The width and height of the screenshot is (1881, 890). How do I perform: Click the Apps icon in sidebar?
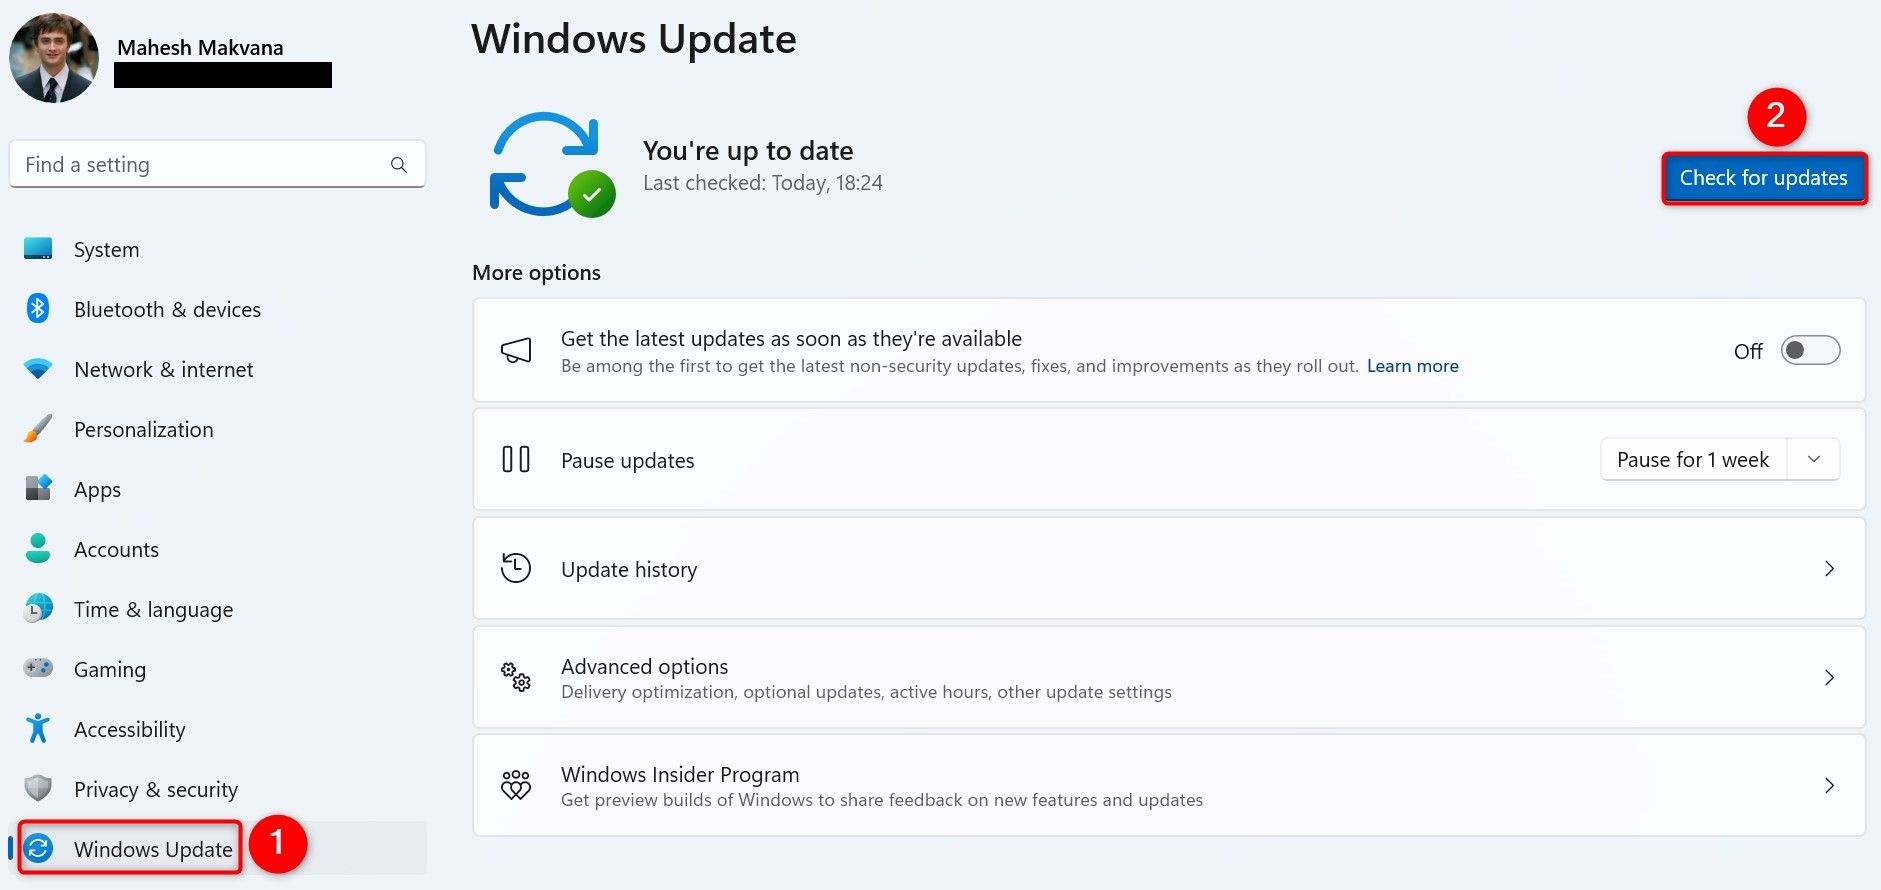(x=38, y=488)
